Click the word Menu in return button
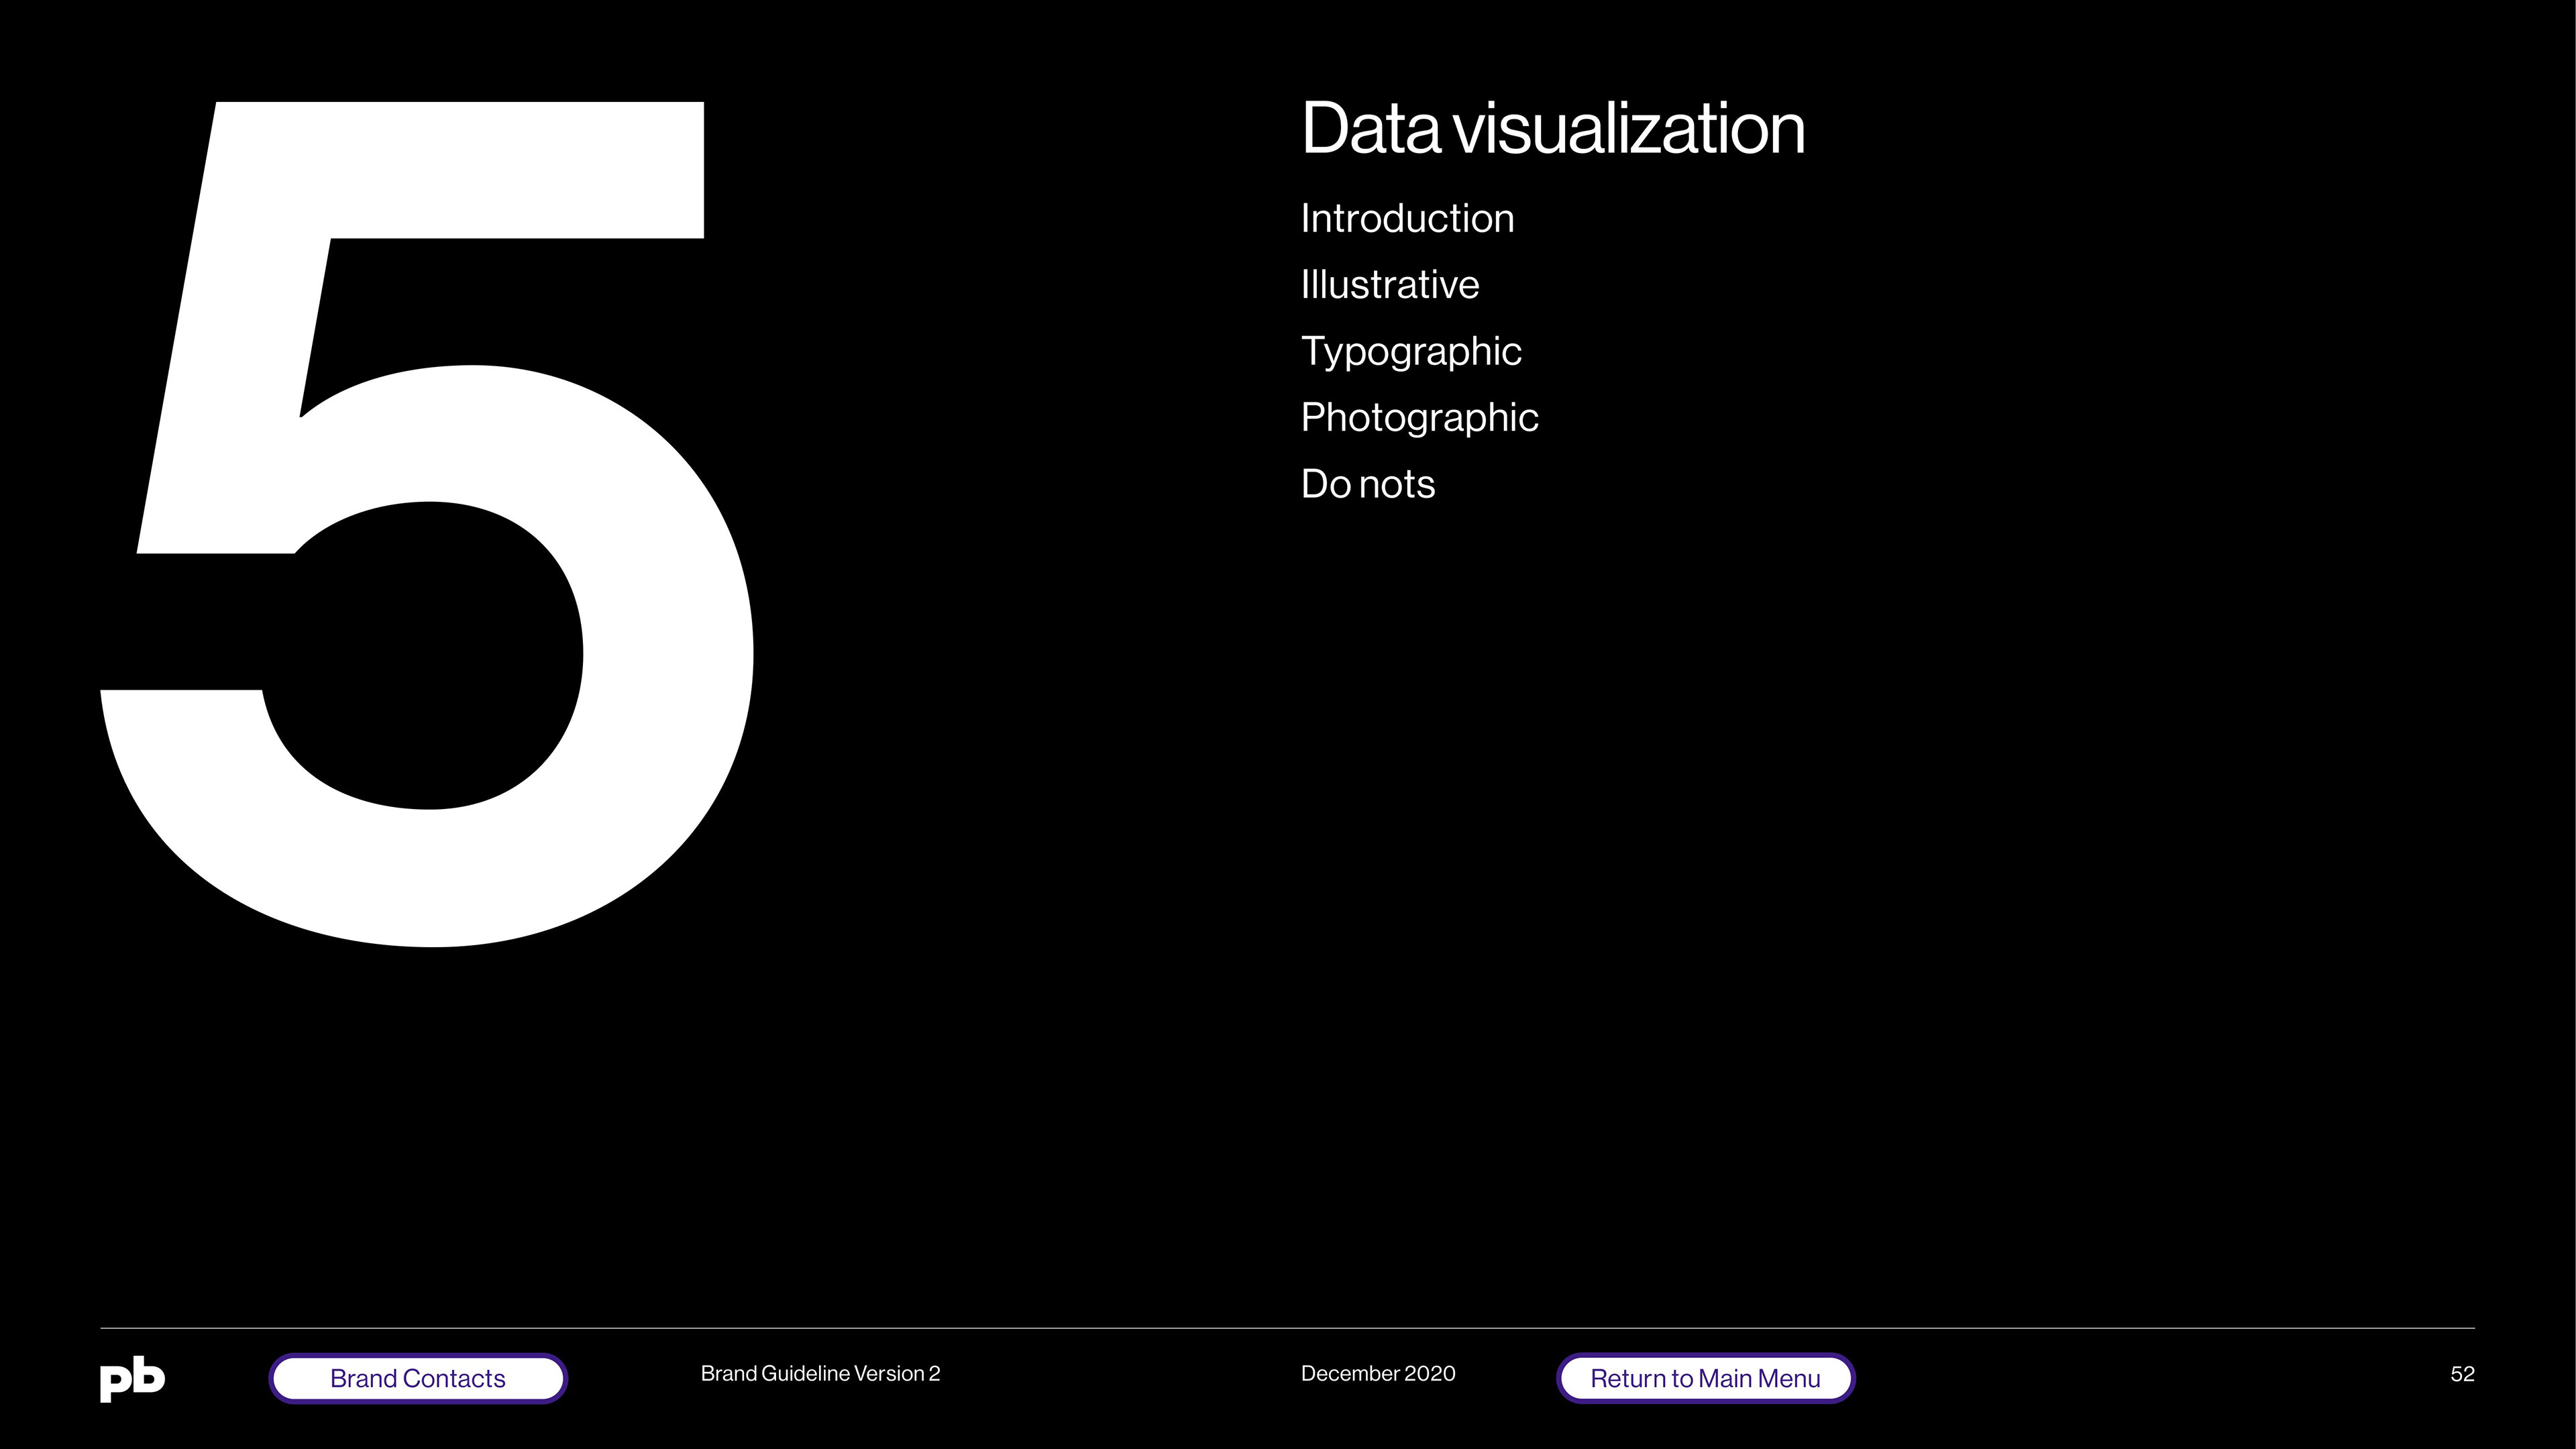Screen dimensions: 2576x1449 click(x=1790, y=1379)
